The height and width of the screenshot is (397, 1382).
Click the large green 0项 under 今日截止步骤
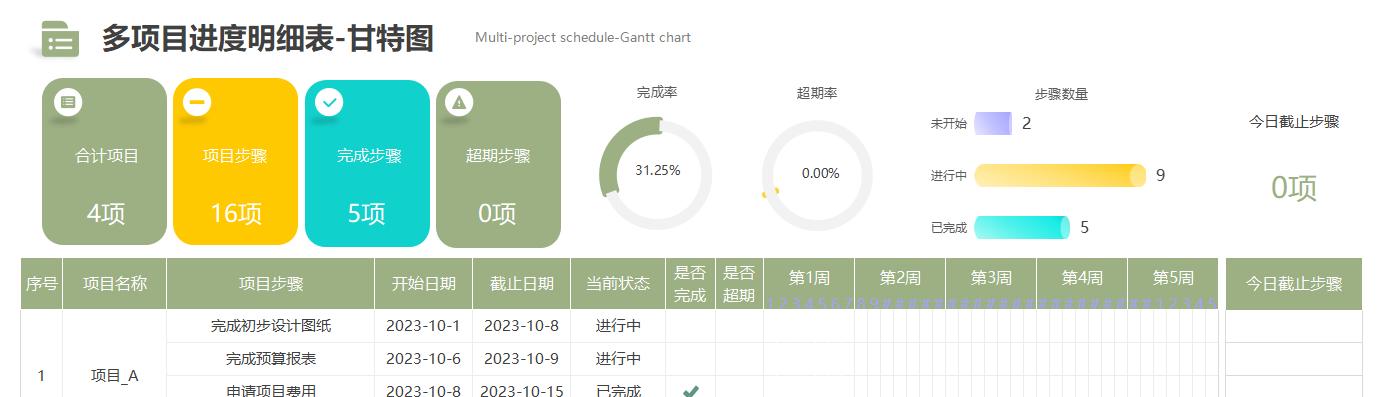click(x=1294, y=188)
